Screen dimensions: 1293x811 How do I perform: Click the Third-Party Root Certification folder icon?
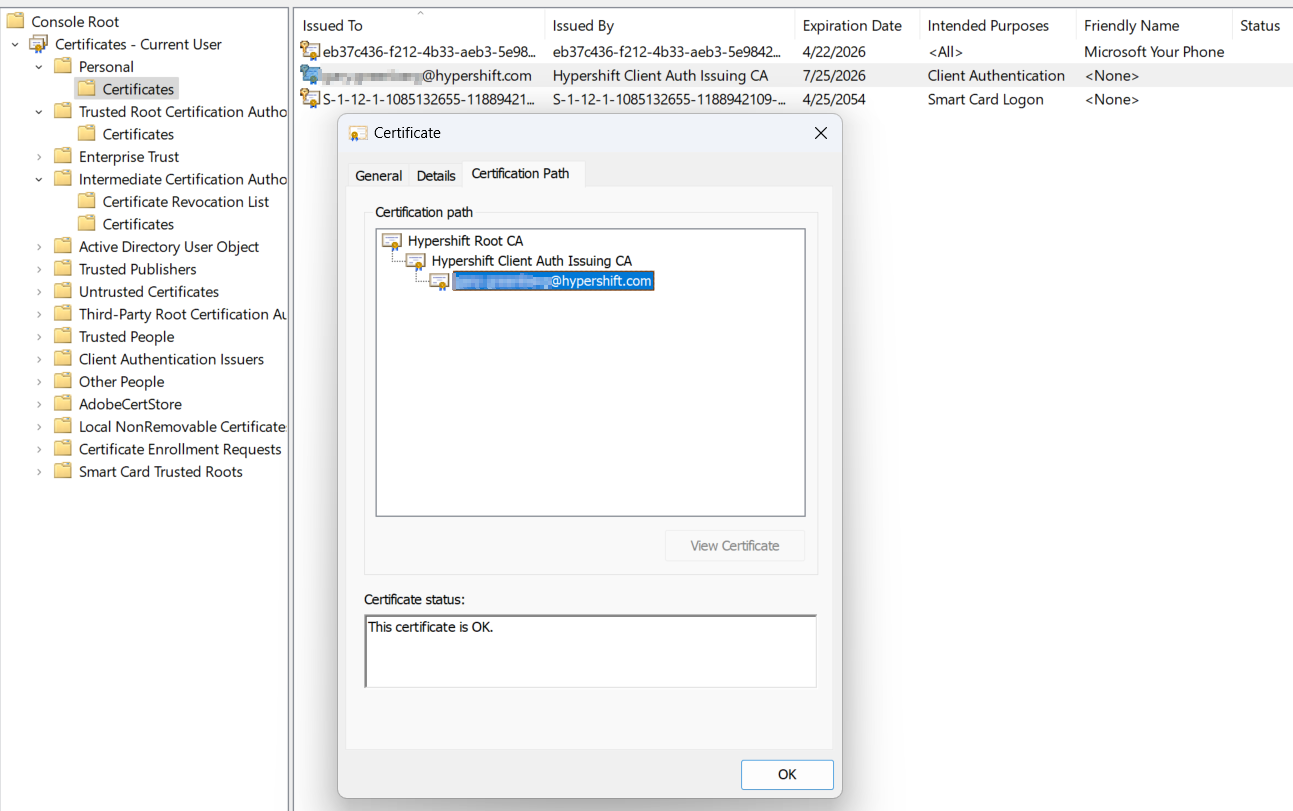(x=63, y=314)
